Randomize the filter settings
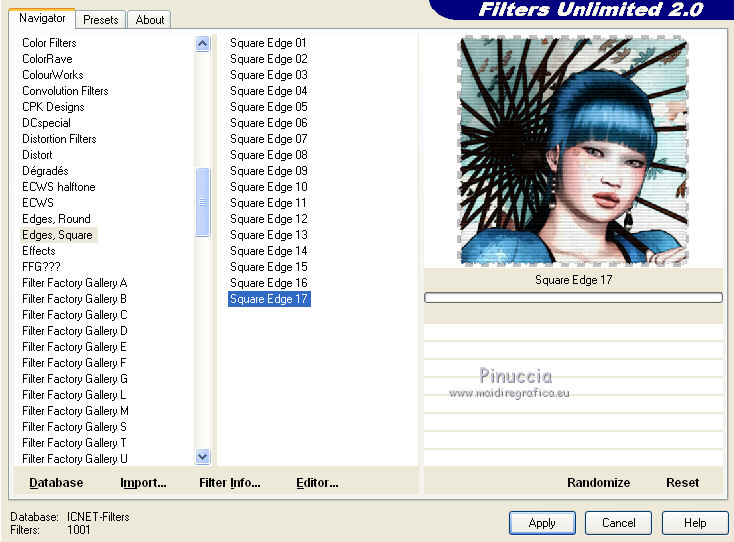Screen dimensions: 734x542 coord(598,483)
